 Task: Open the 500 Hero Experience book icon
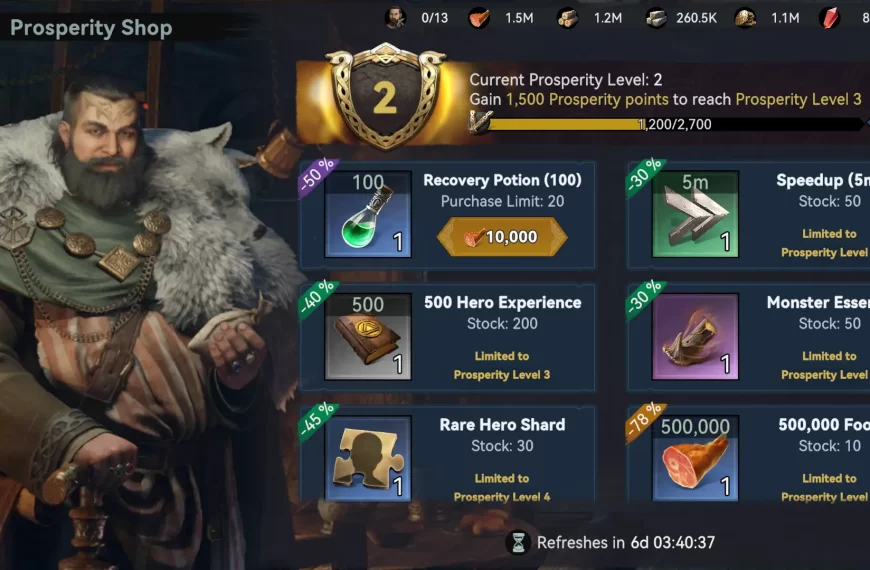tap(368, 336)
